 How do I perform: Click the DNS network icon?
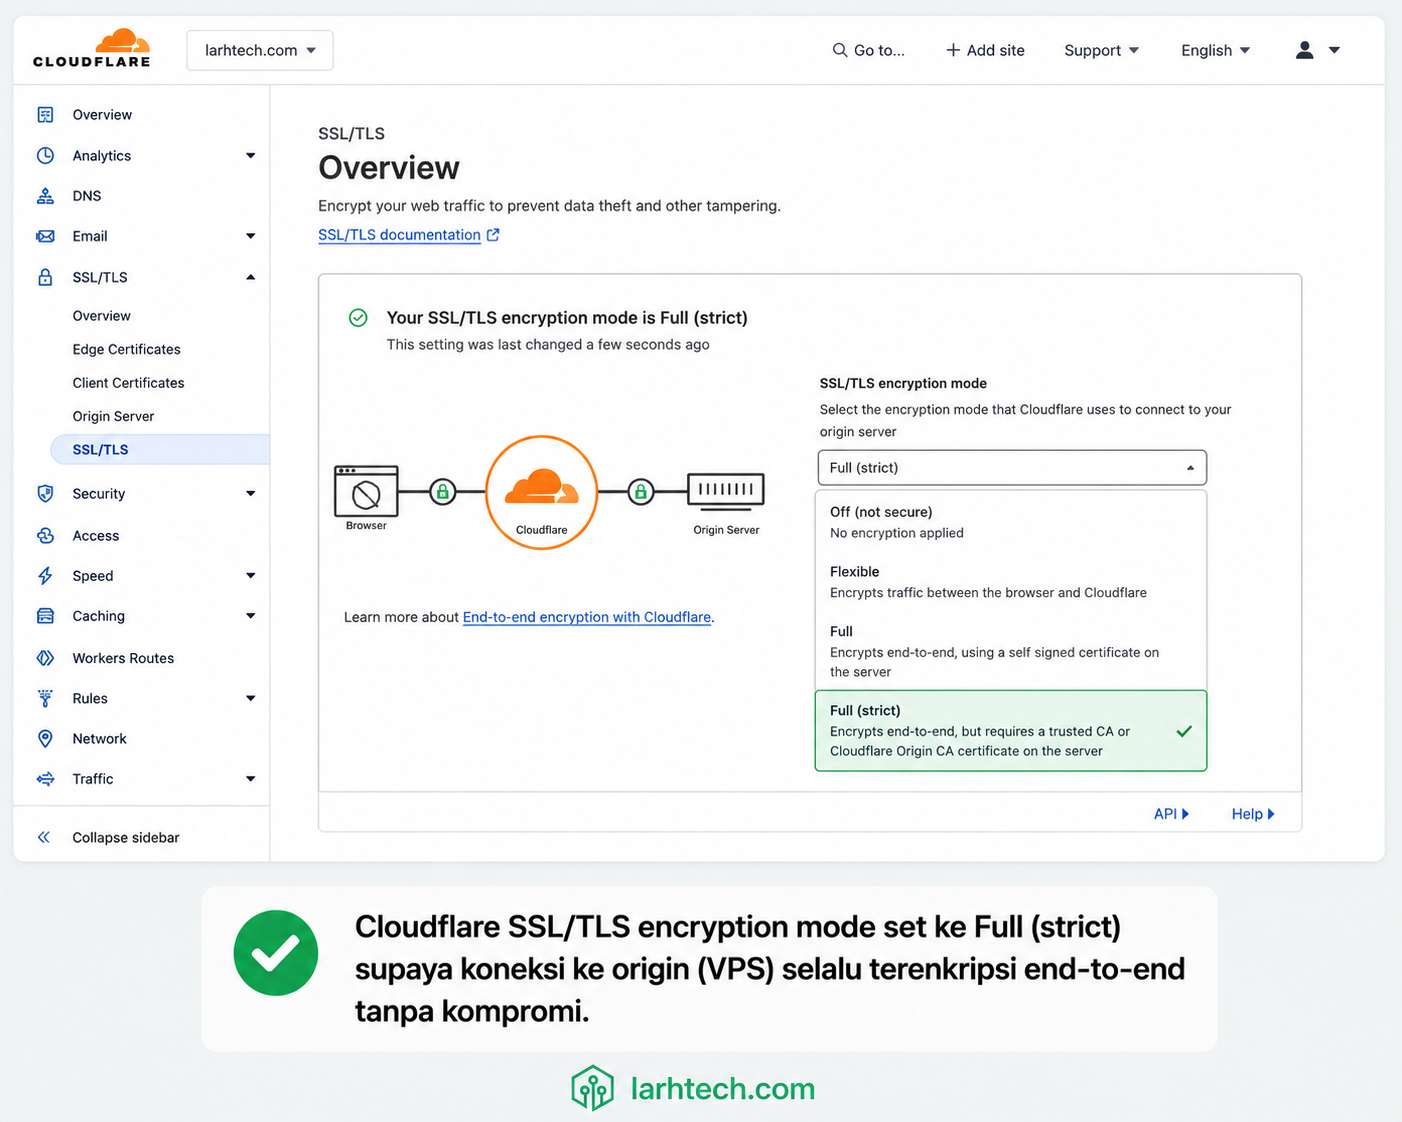(x=45, y=196)
